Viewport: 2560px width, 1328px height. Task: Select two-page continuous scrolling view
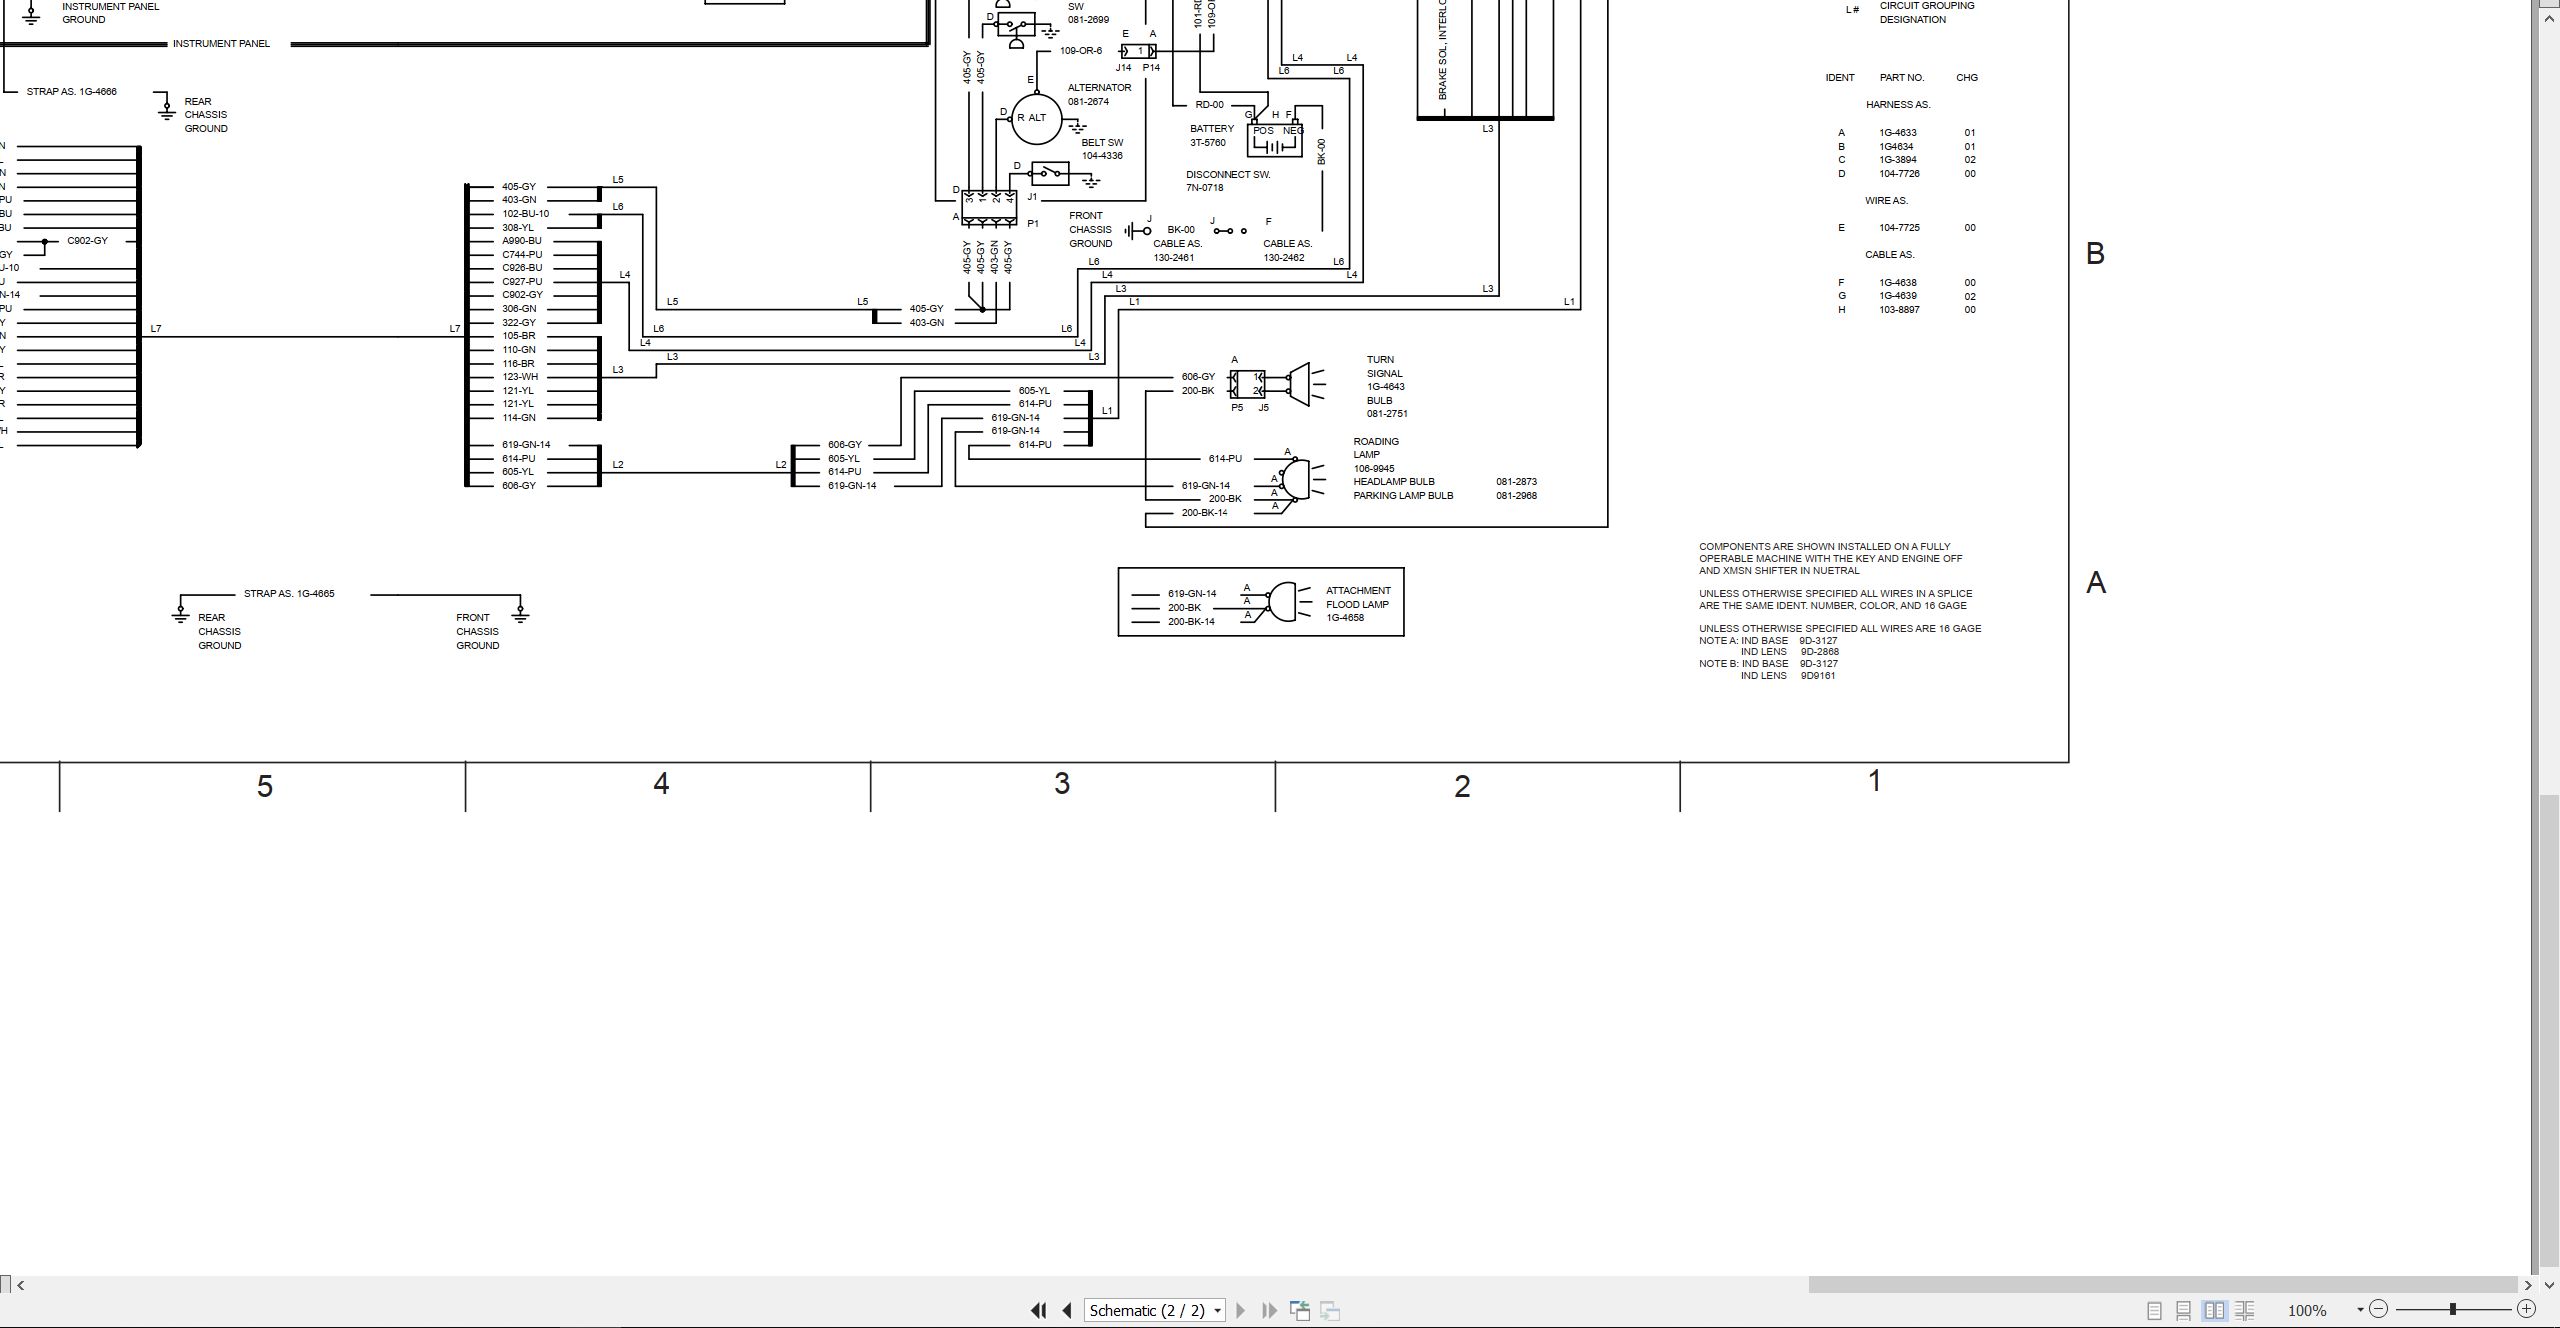pyautogui.click(x=2245, y=1310)
